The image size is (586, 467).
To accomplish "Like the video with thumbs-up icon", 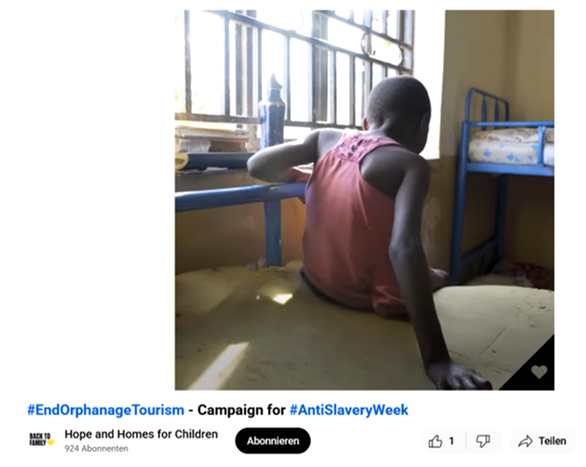I will click(435, 441).
